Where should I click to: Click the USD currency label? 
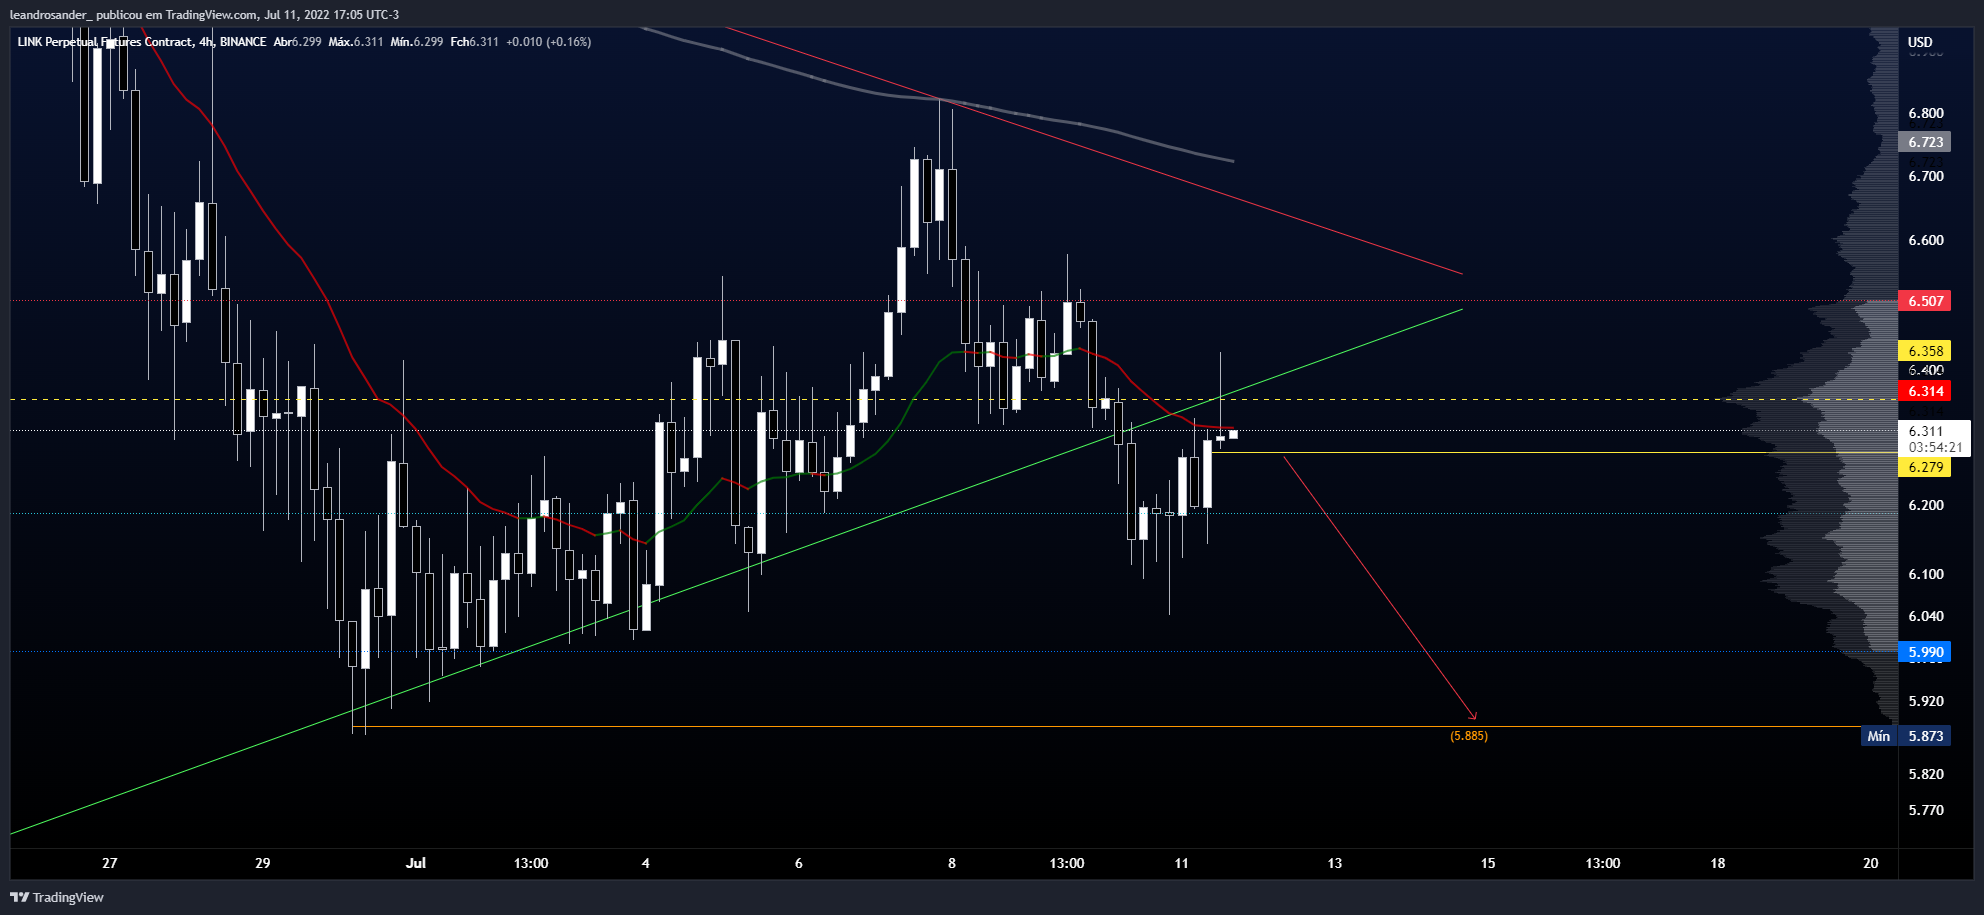pos(1920,42)
